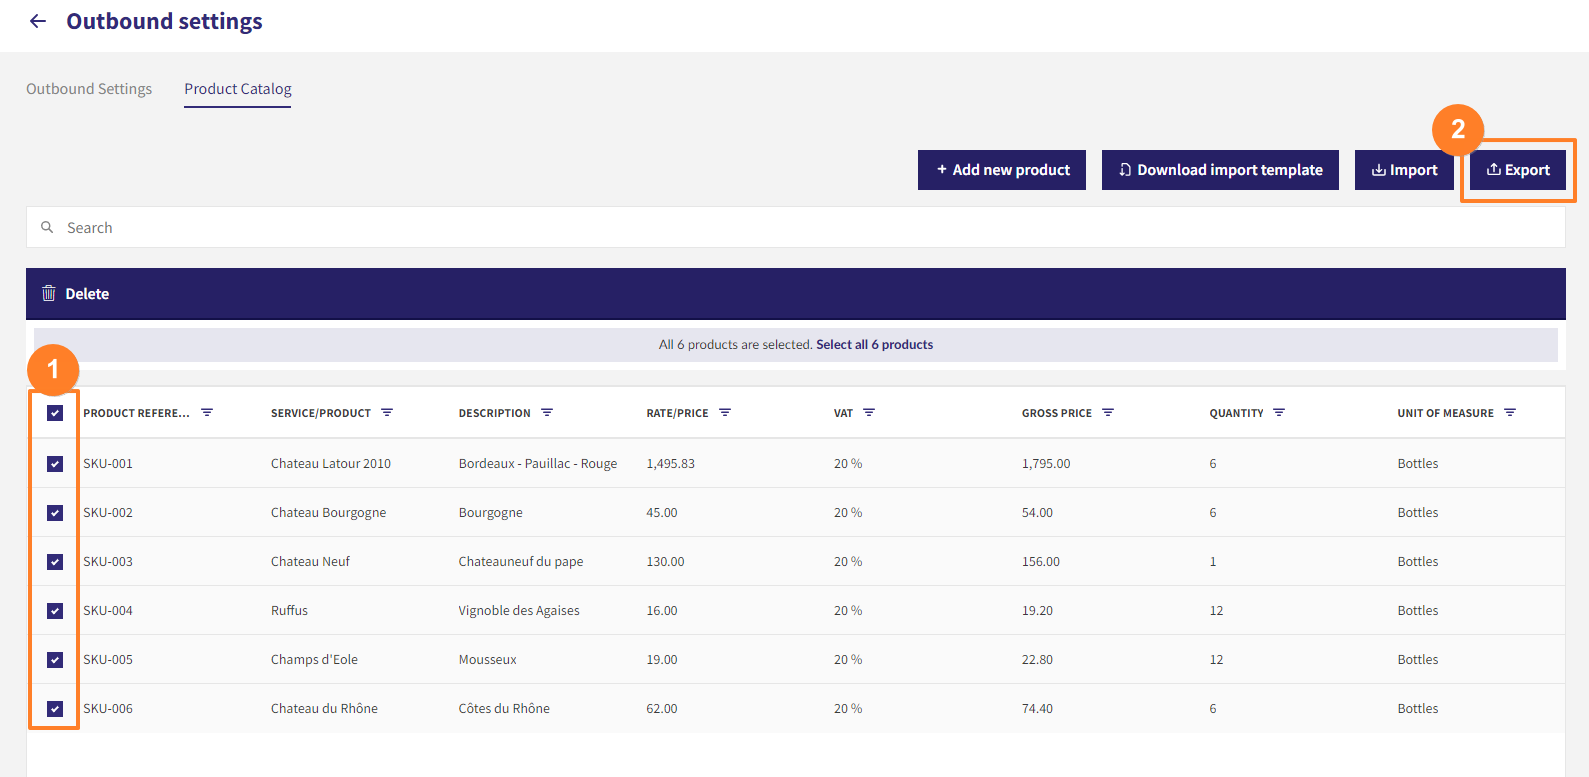Focus the Search input field
Viewport: 1589px width, 777px height.
[x=796, y=227]
